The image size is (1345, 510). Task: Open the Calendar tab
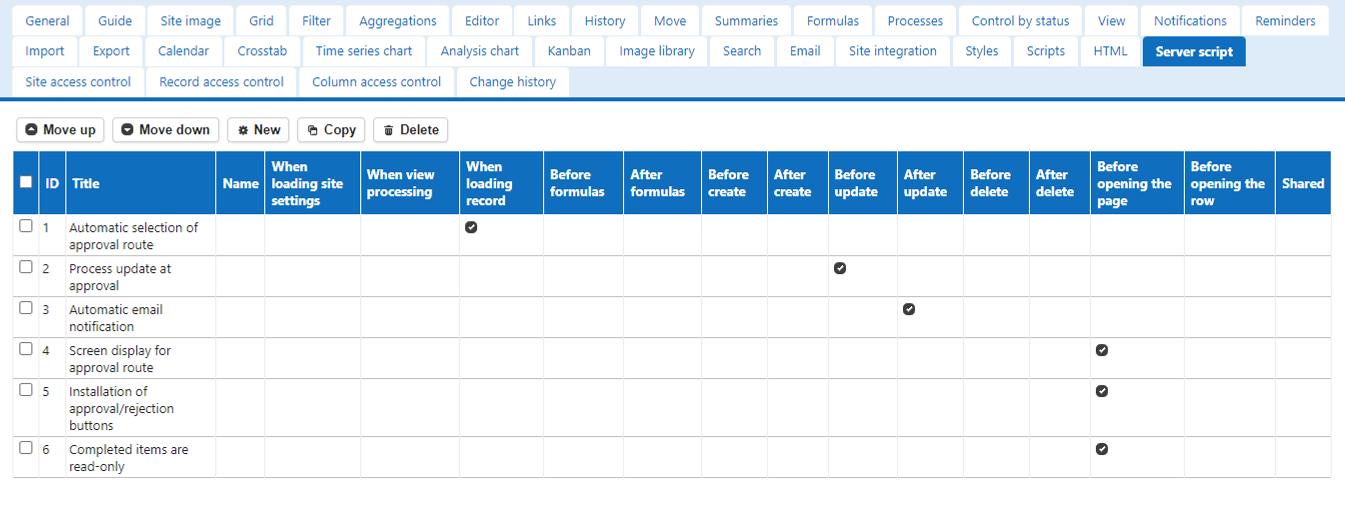pyautogui.click(x=184, y=51)
